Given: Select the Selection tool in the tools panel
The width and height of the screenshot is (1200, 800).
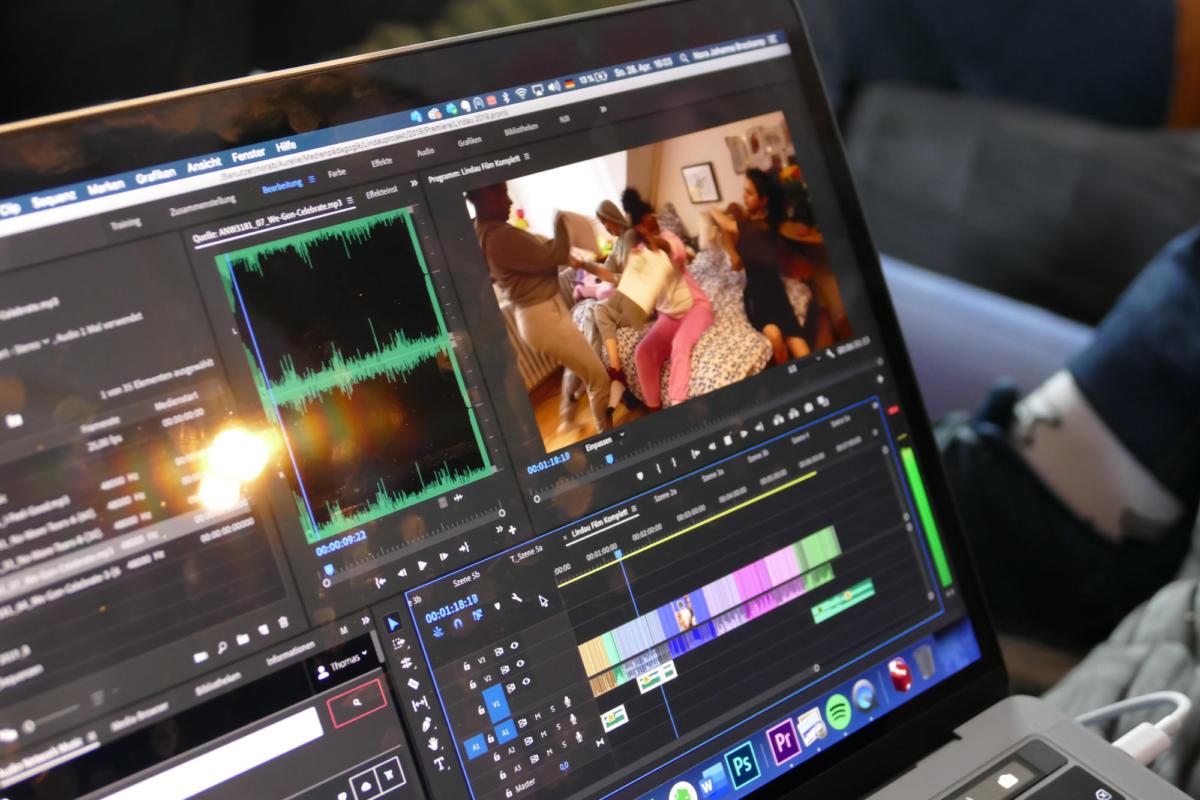Looking at the screenshot, I should (393, 623).
